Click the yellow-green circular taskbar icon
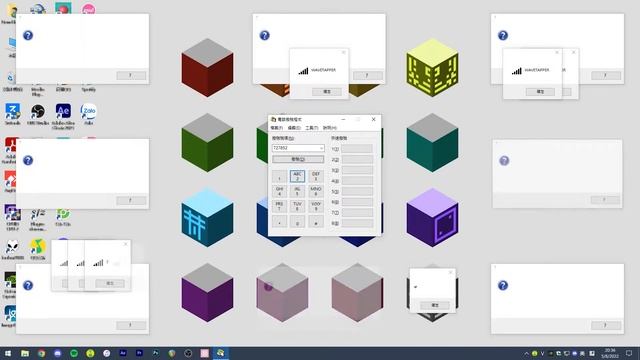The image size is (640, 360). [90, 353]
